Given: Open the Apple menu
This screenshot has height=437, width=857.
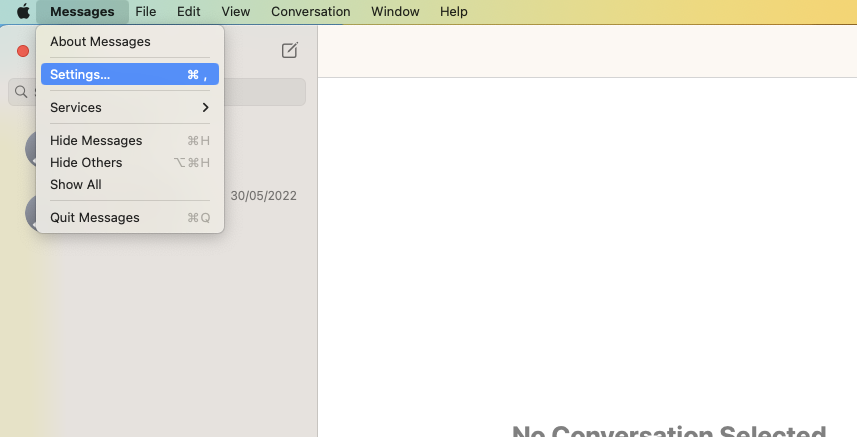Looking at the screenshot, I should (x=23, y=11).
